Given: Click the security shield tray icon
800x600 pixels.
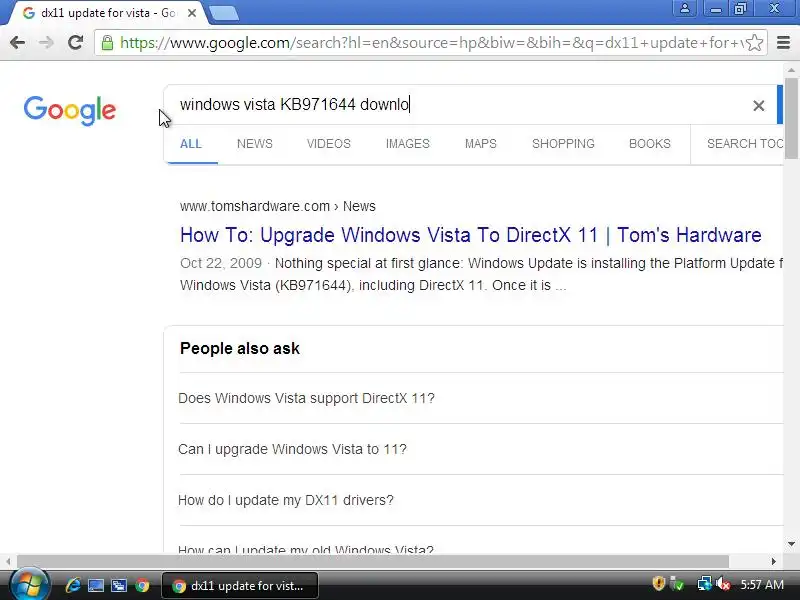Looking at the screenshot, I should pyautogui.click(x=658, y=584).
